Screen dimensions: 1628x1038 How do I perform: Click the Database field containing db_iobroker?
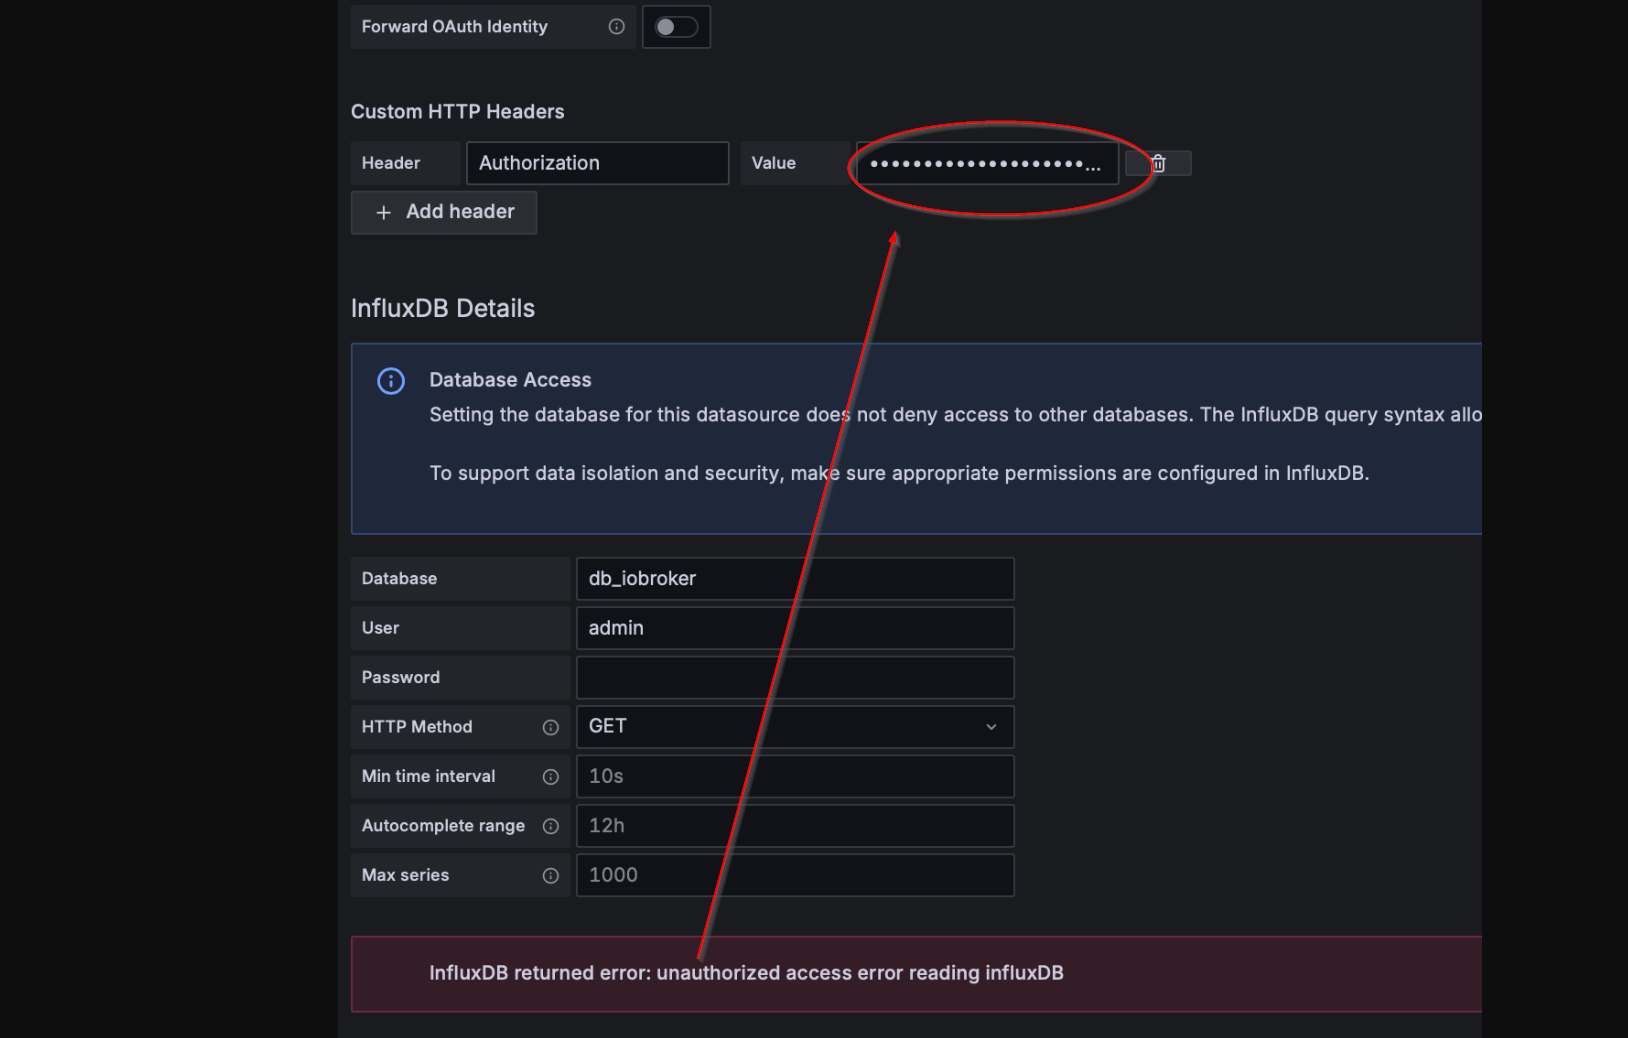(795, 579)
